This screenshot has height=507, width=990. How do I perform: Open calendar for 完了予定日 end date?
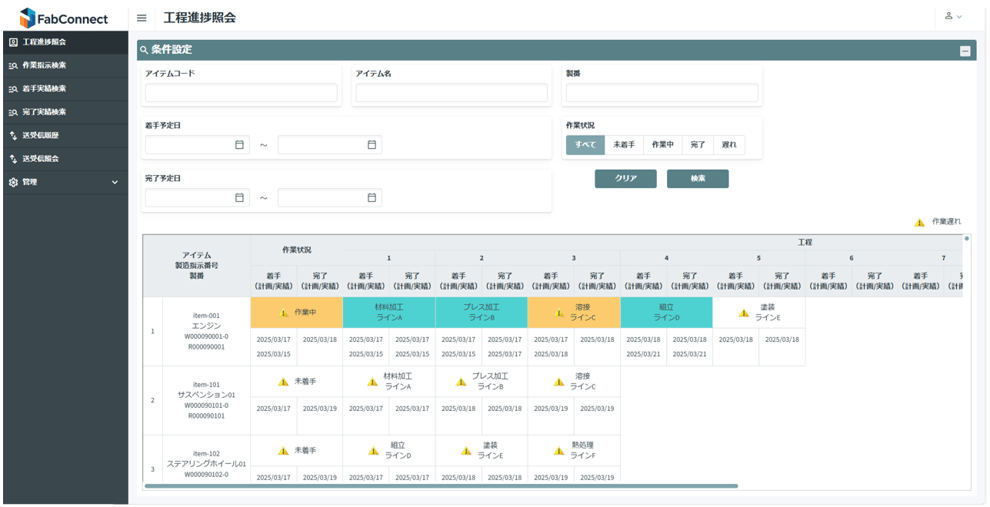coord(372,198)
